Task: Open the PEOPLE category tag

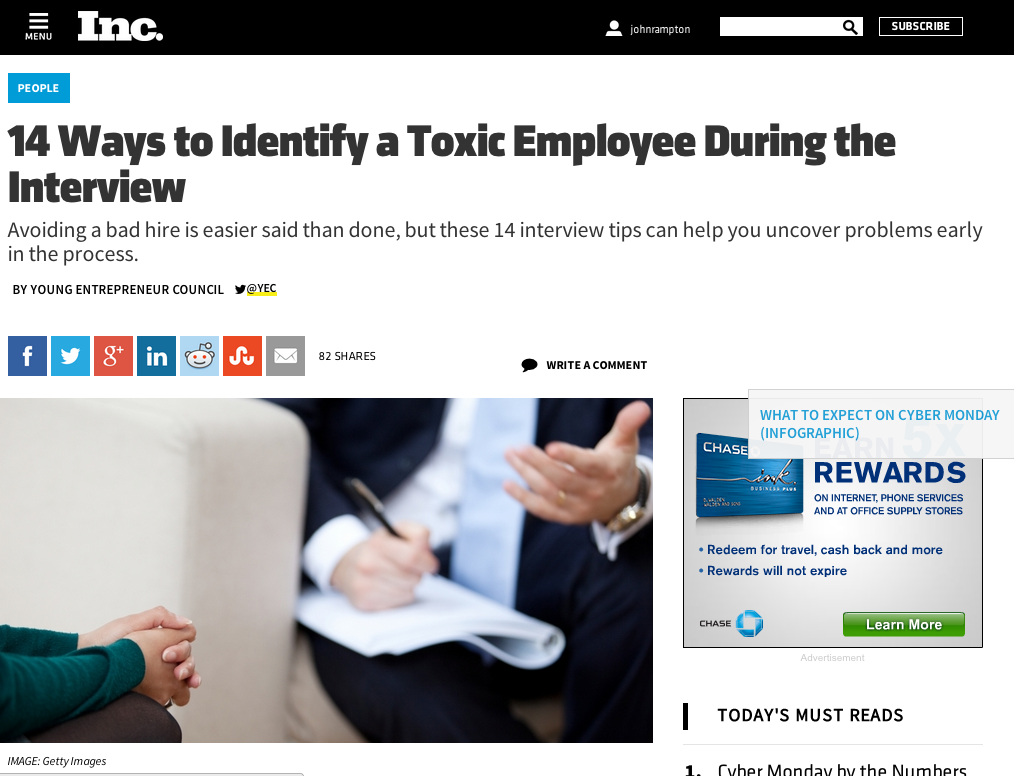Action: point(39,88)
